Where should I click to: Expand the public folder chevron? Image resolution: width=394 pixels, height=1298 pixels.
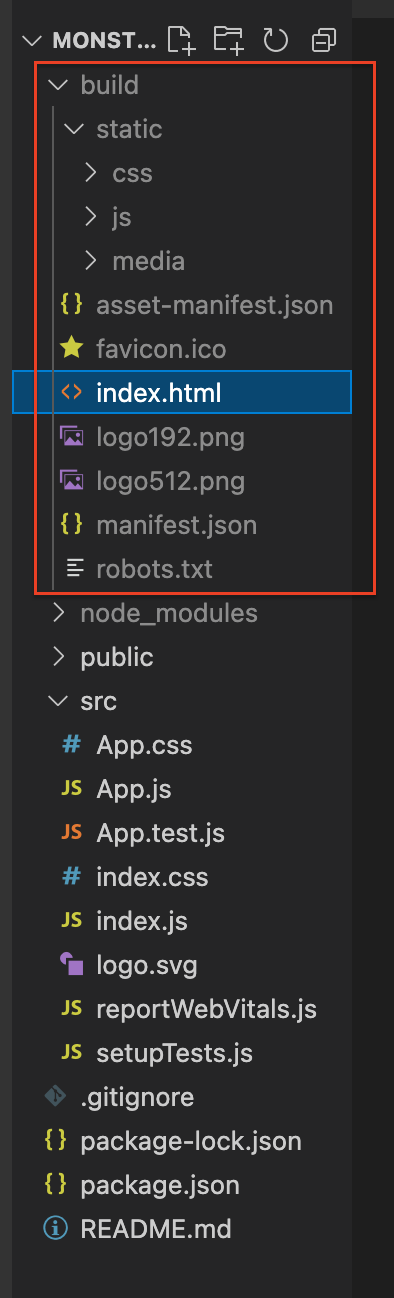pyautogui.click(x=58, y=657)
